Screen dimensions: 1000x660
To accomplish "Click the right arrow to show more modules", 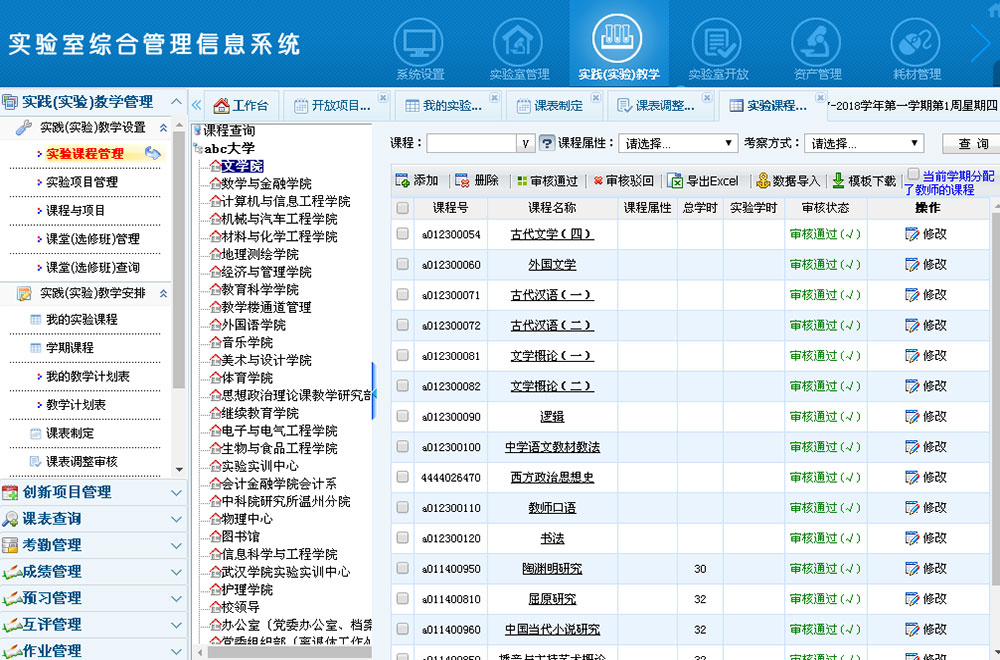I will pos(981,43).
